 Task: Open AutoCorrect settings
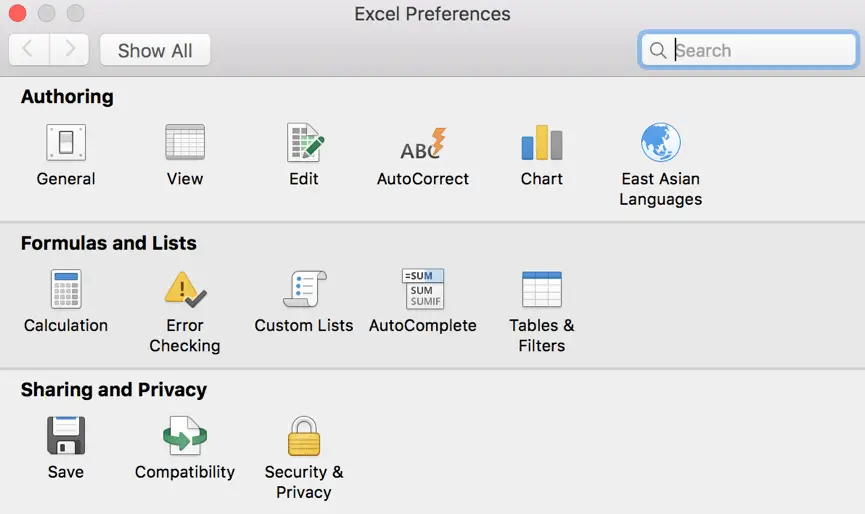(x=423, y=143)
